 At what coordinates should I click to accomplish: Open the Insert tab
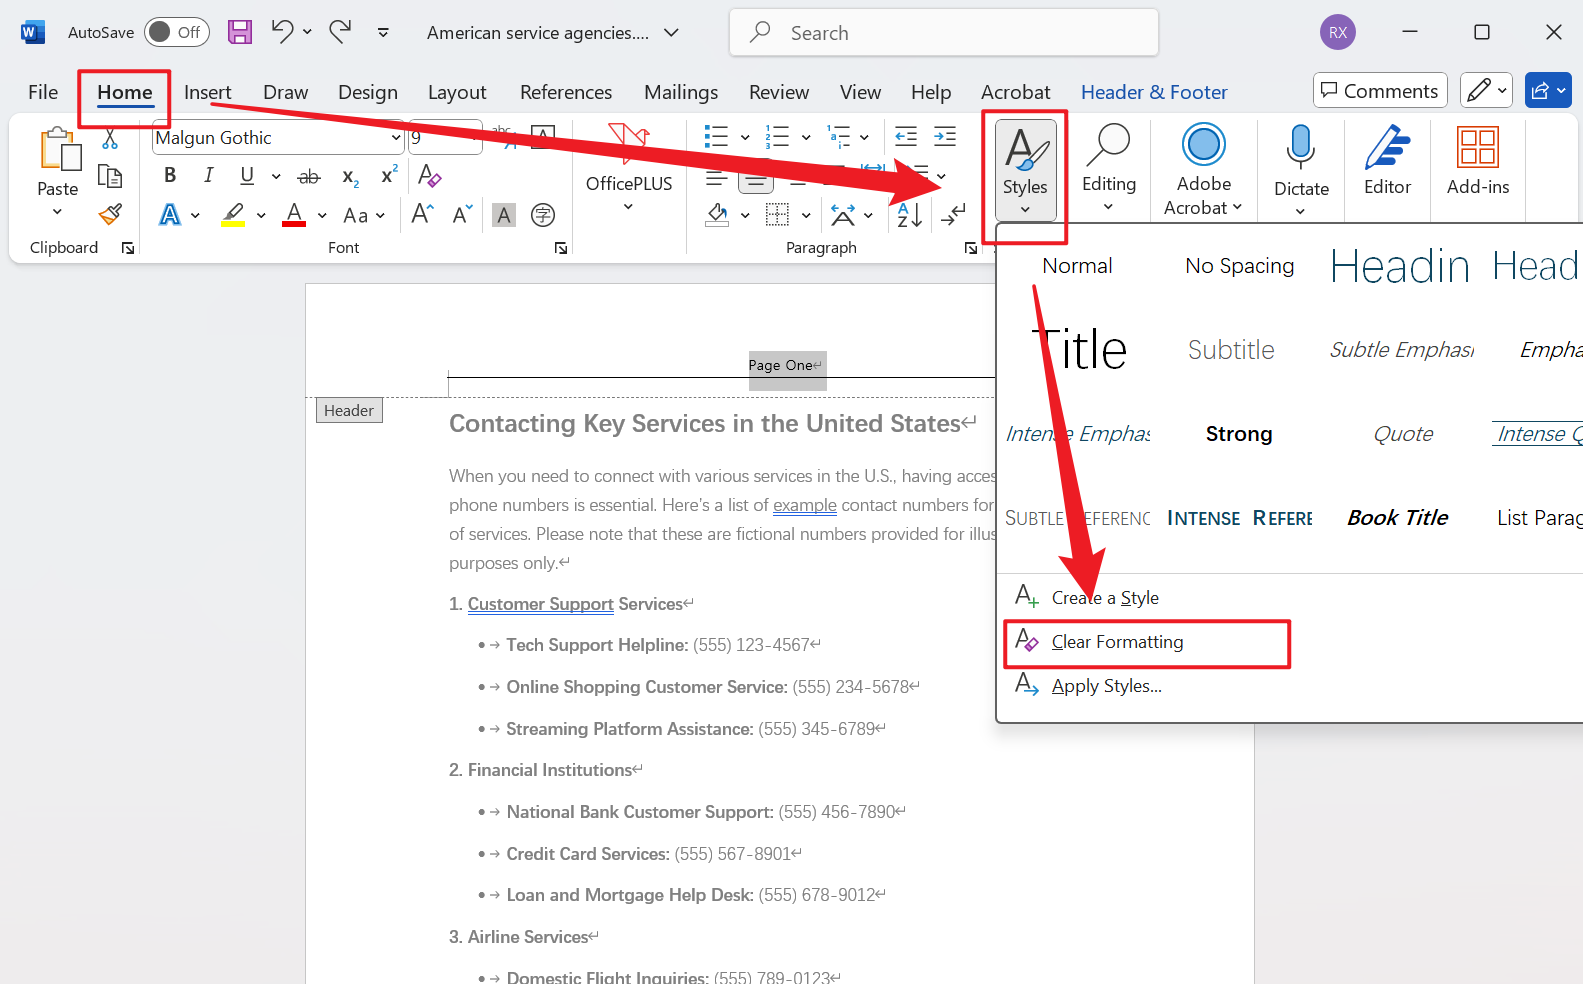(207, 92)
